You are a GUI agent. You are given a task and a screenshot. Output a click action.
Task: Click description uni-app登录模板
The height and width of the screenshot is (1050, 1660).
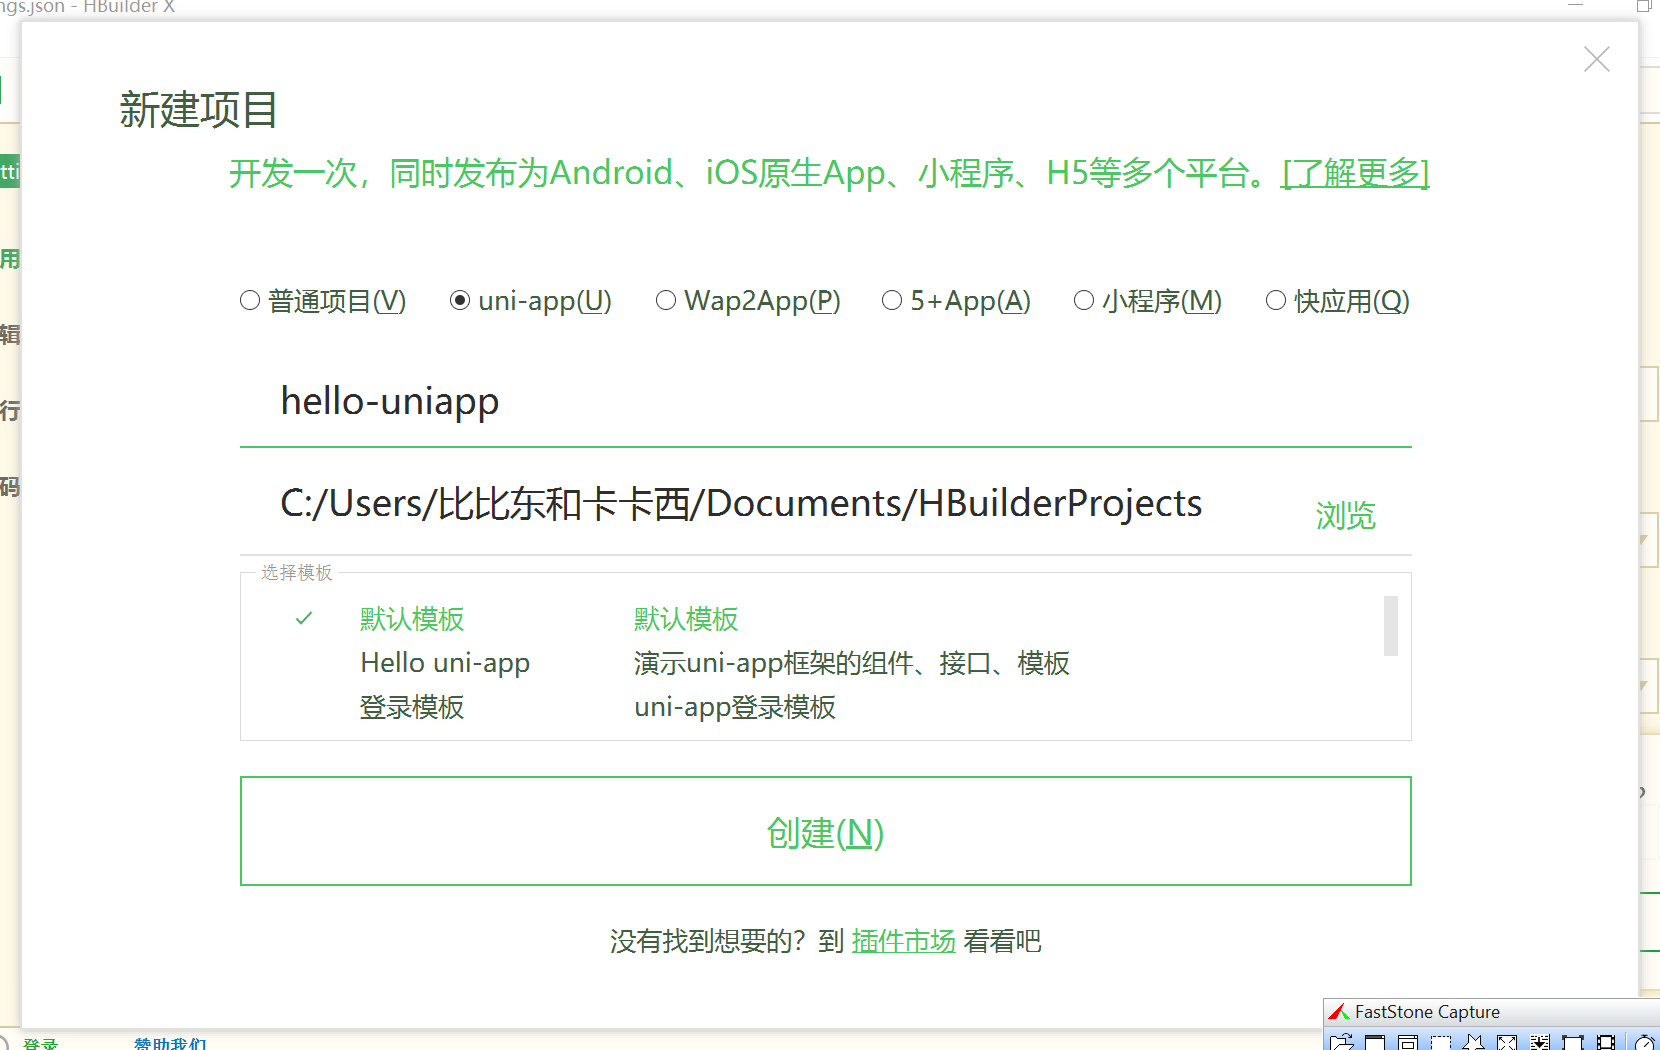pyautogui.click(x=735, y=707)
